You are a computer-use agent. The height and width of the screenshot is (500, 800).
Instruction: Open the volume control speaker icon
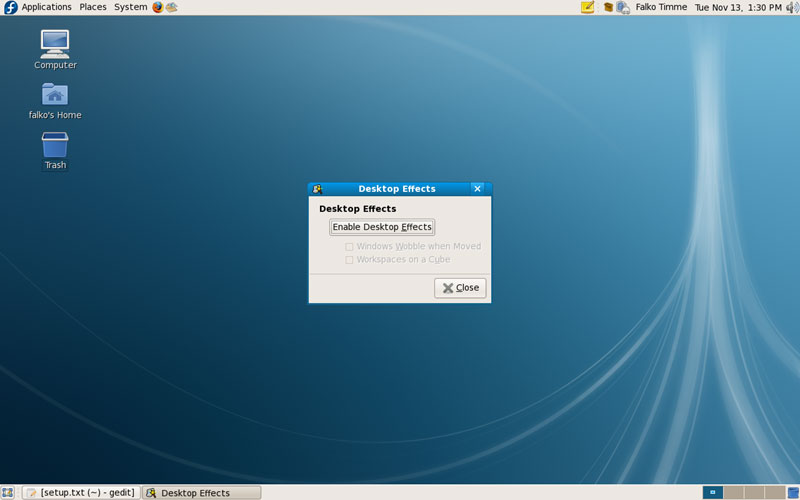point(792,7)
